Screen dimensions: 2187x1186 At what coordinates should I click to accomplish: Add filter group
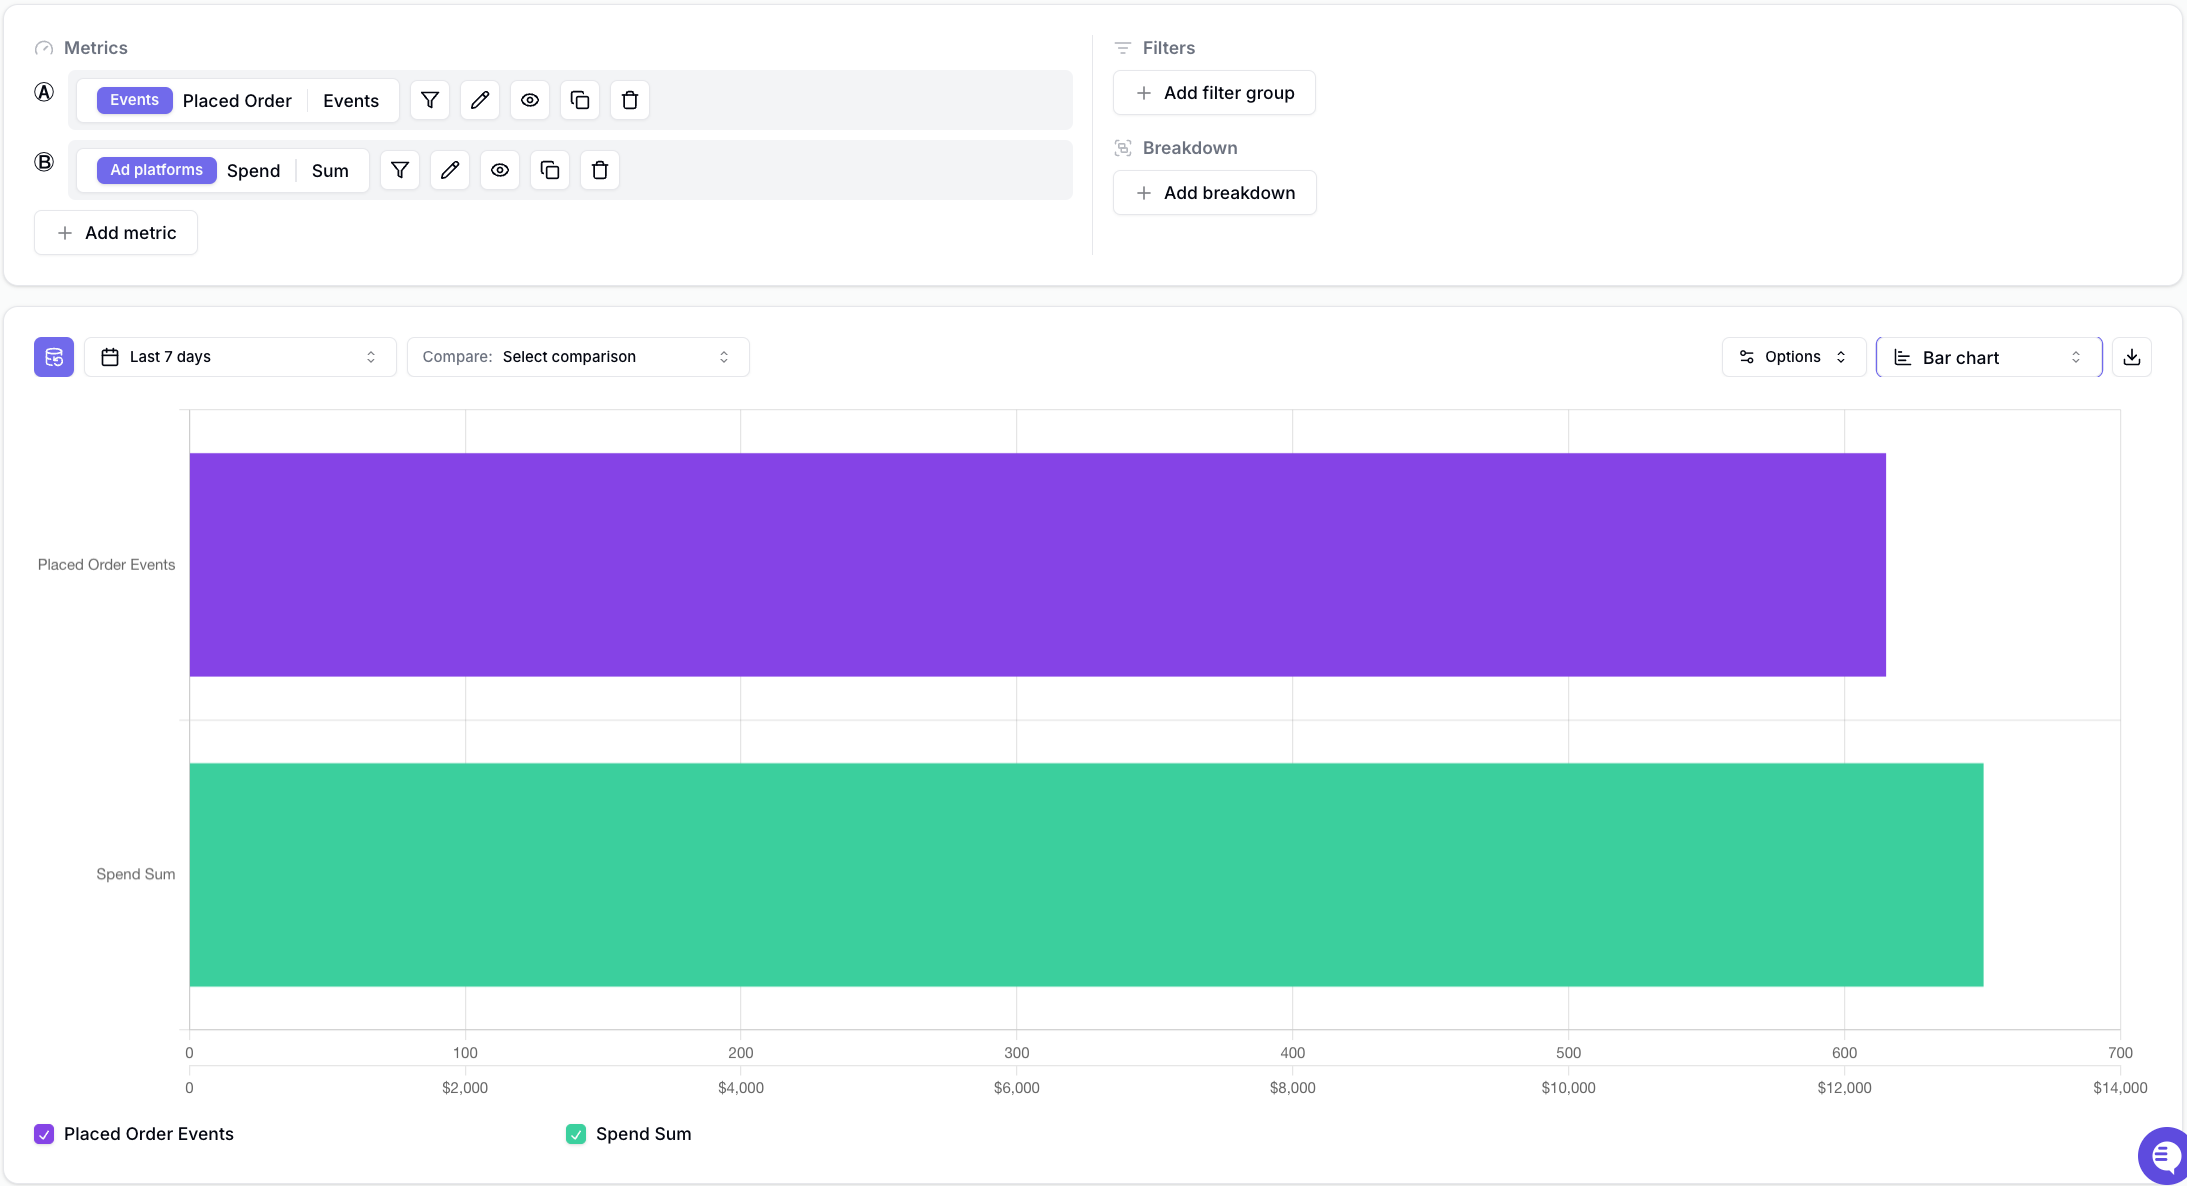click(x=1214, y=93)
